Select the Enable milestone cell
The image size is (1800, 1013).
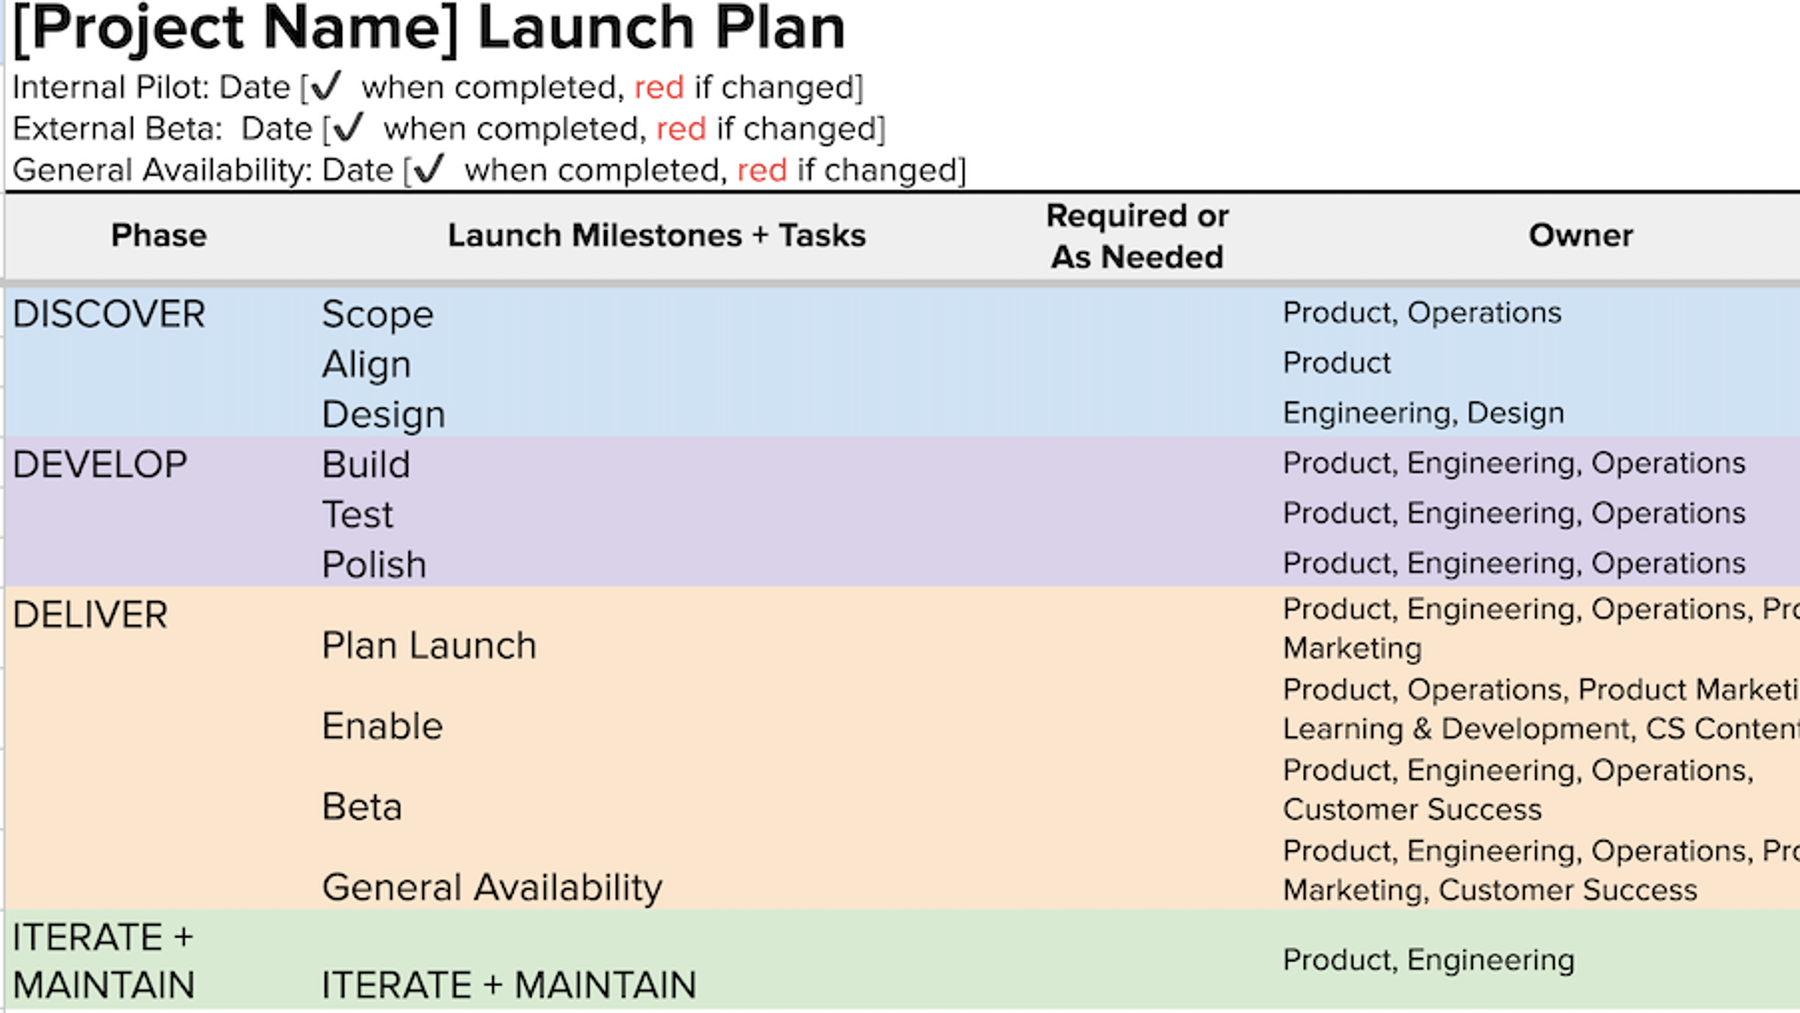(x=382, y=726)
